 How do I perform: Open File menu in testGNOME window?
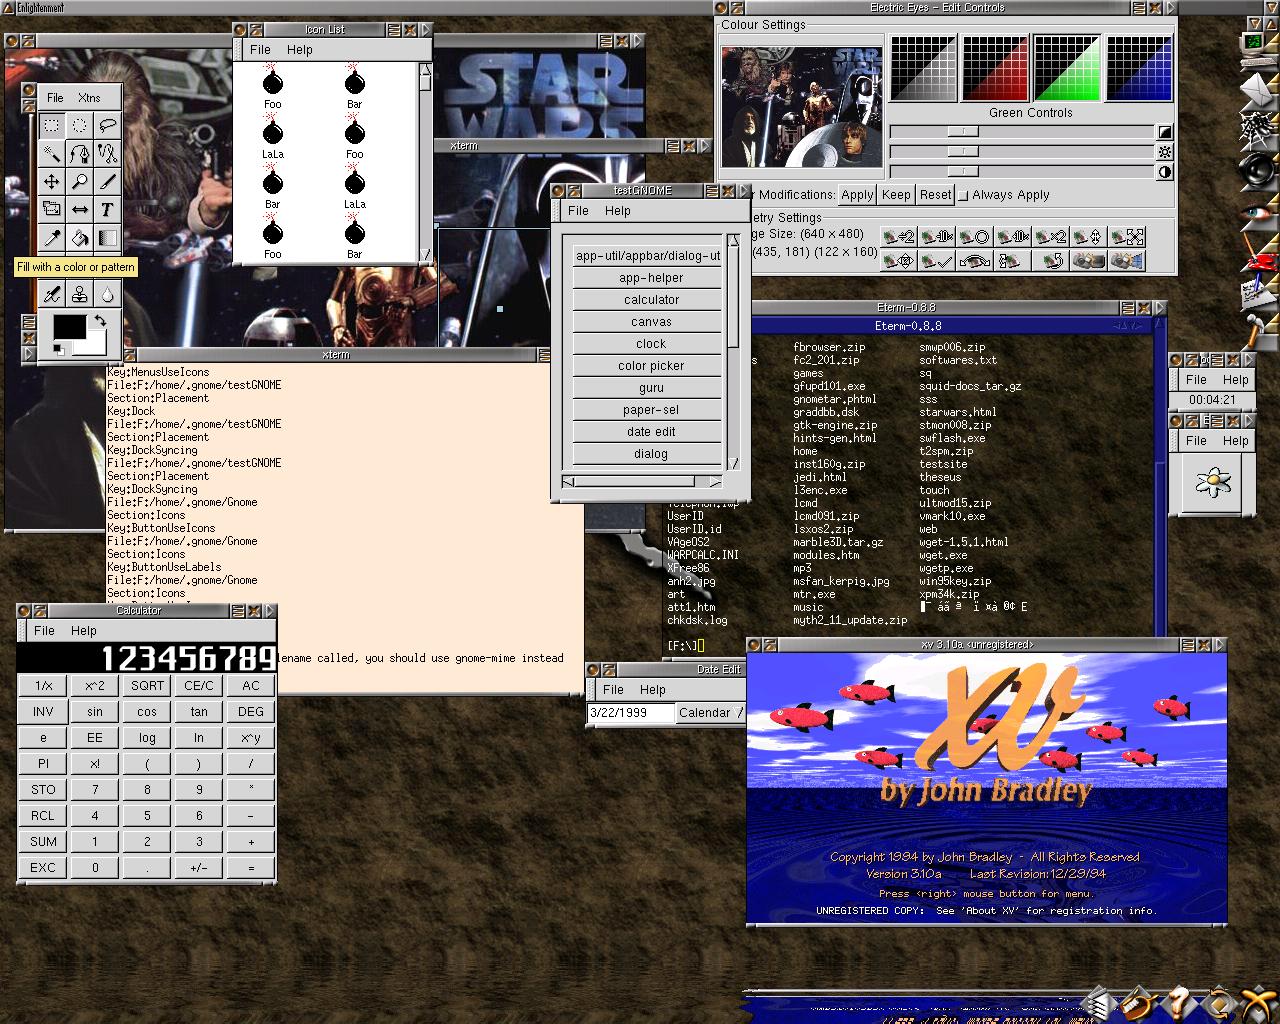[578, 211]
